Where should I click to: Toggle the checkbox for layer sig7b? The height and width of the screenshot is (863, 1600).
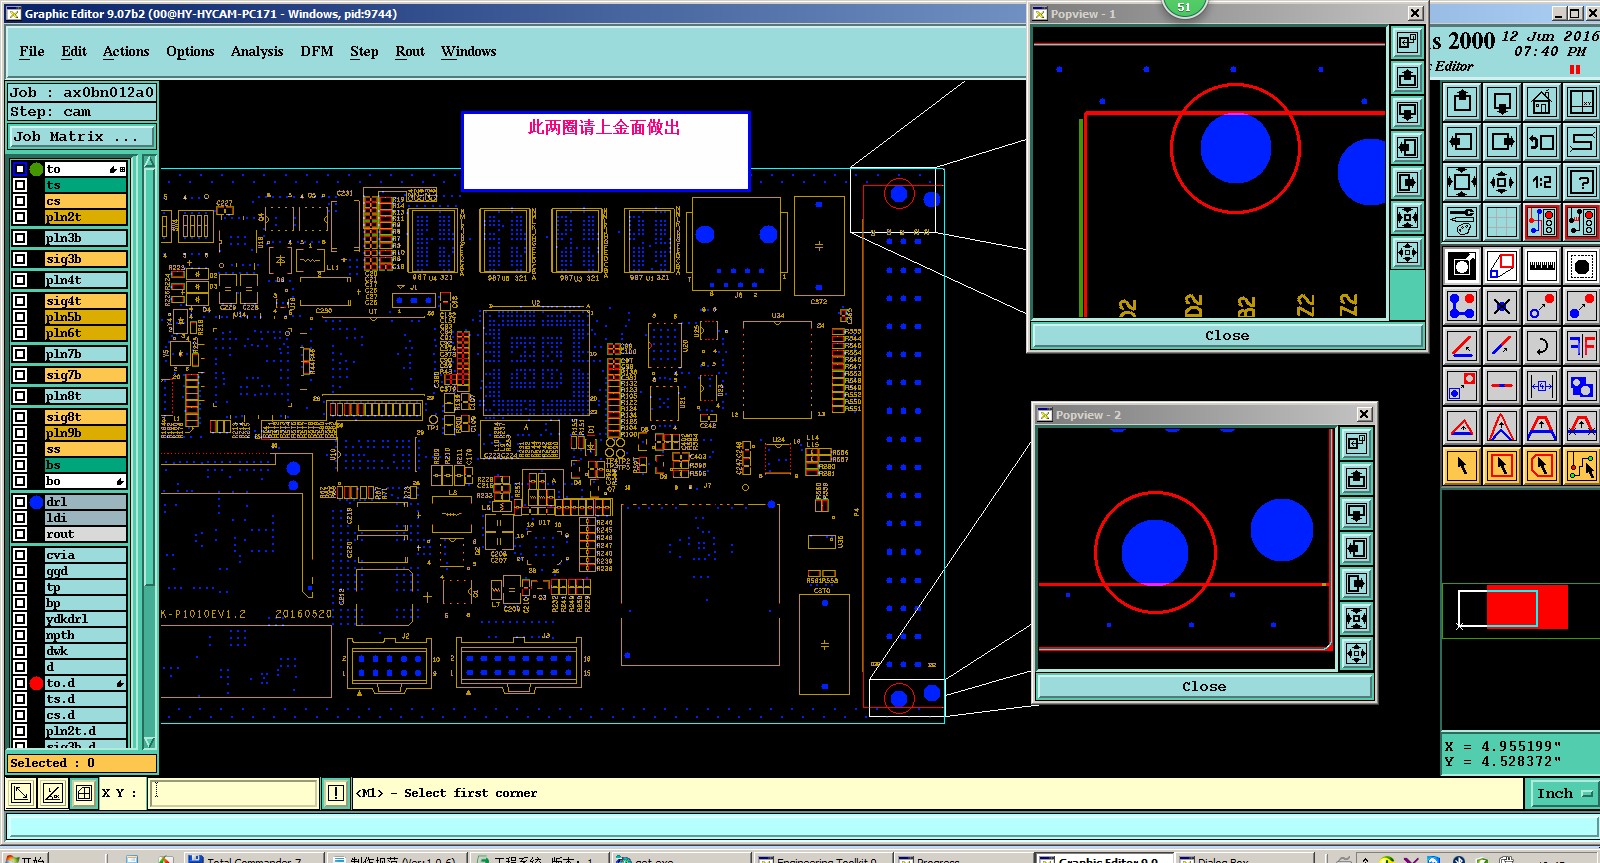[20, 375]
